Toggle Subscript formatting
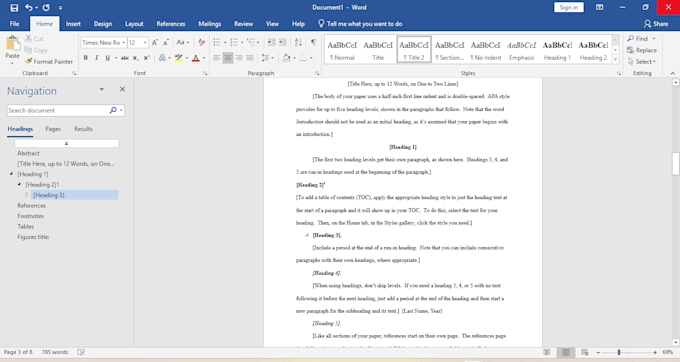Viewport: 680px width, 362px height. pyautogui.click(x=136, y=58)
